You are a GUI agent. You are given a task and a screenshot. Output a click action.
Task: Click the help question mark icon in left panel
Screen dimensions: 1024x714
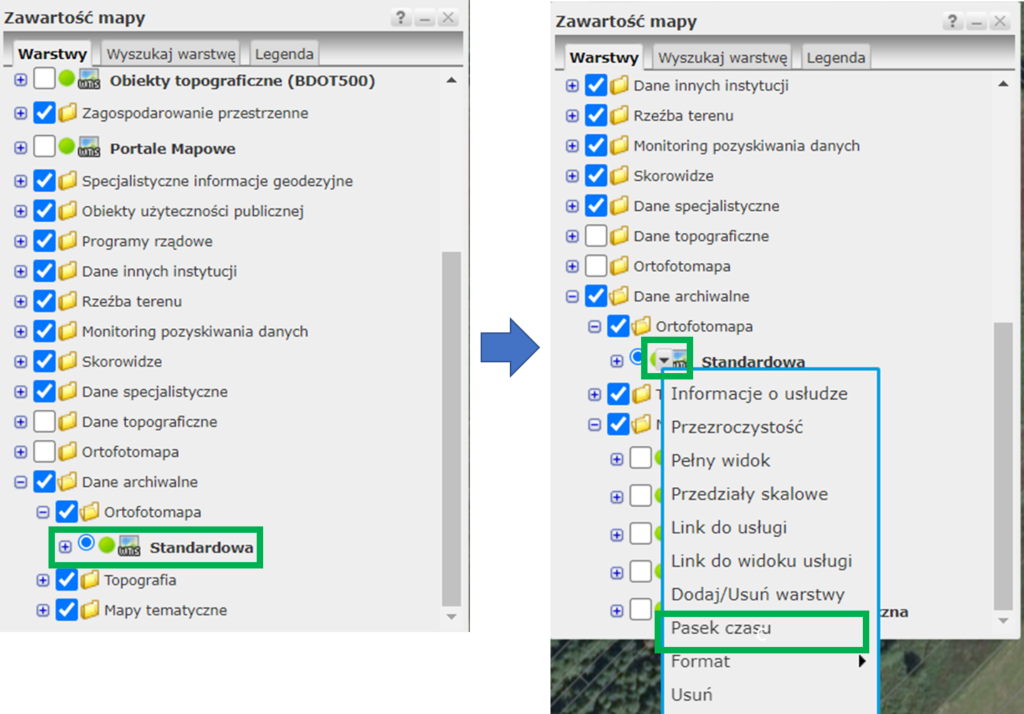(x=401, y=18)
